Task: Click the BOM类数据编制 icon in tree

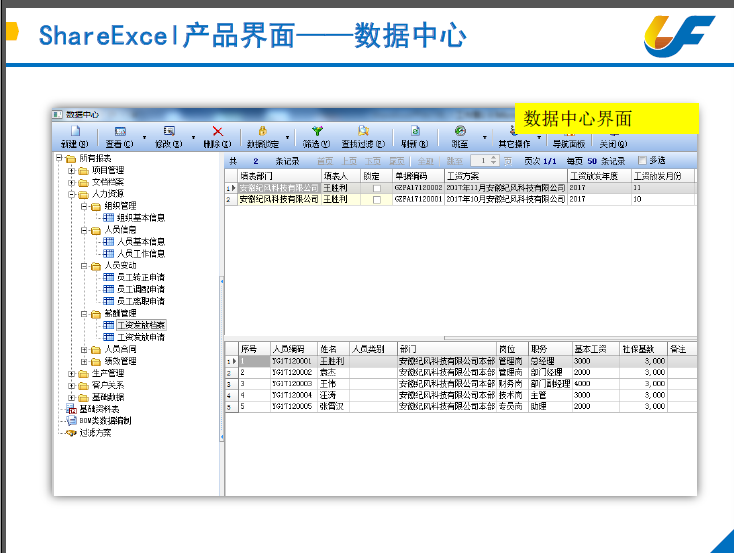Action: click(x=71, y=421)
